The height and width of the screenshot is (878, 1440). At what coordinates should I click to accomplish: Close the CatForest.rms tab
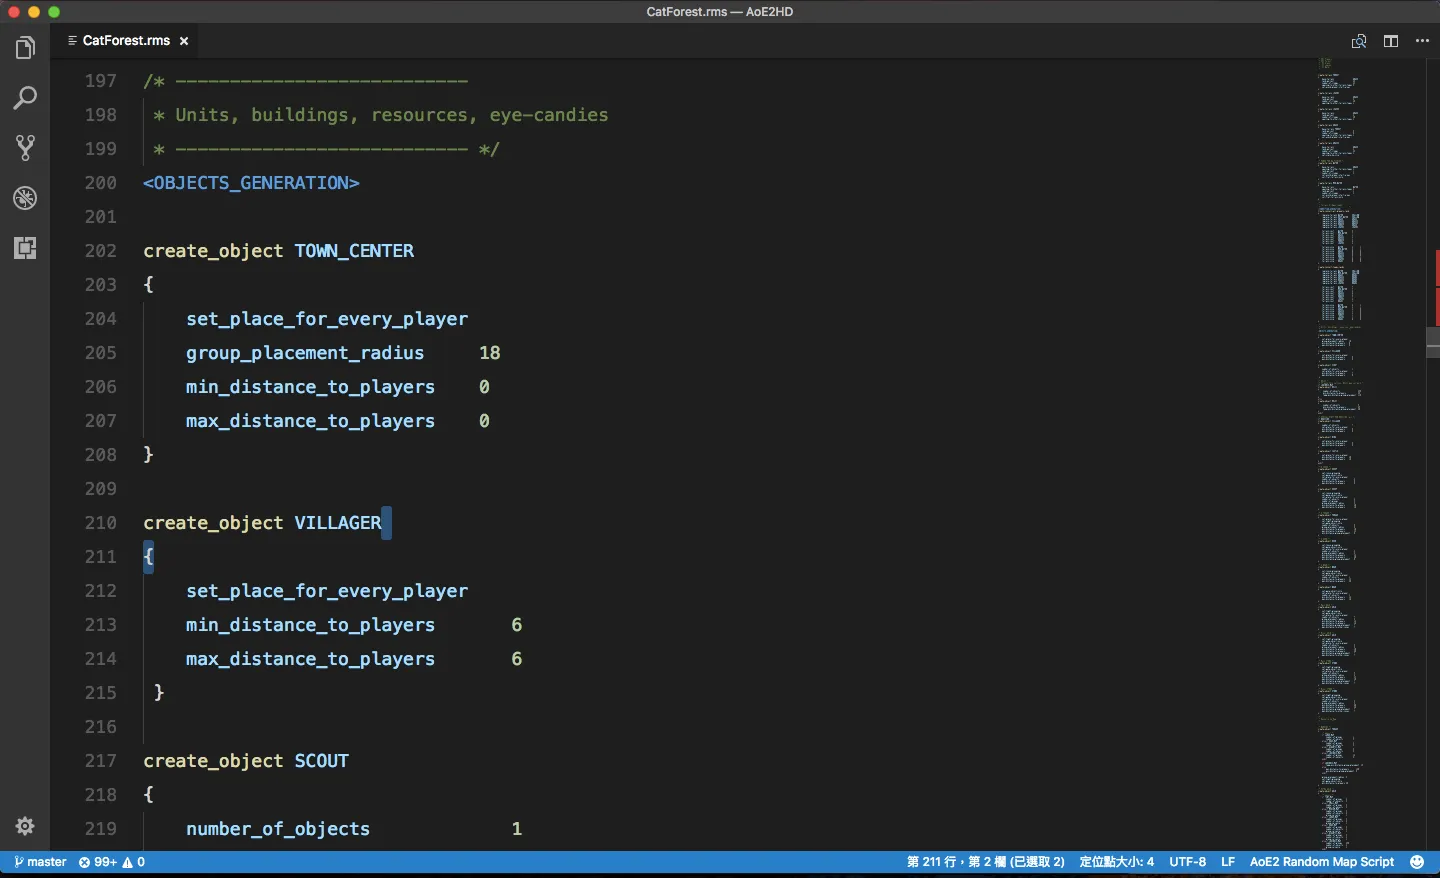[184, 41]
